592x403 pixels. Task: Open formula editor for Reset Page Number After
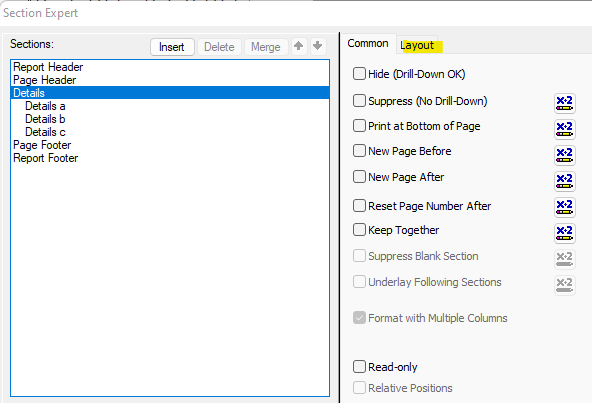pyautogui.click(x=564, y=207)
